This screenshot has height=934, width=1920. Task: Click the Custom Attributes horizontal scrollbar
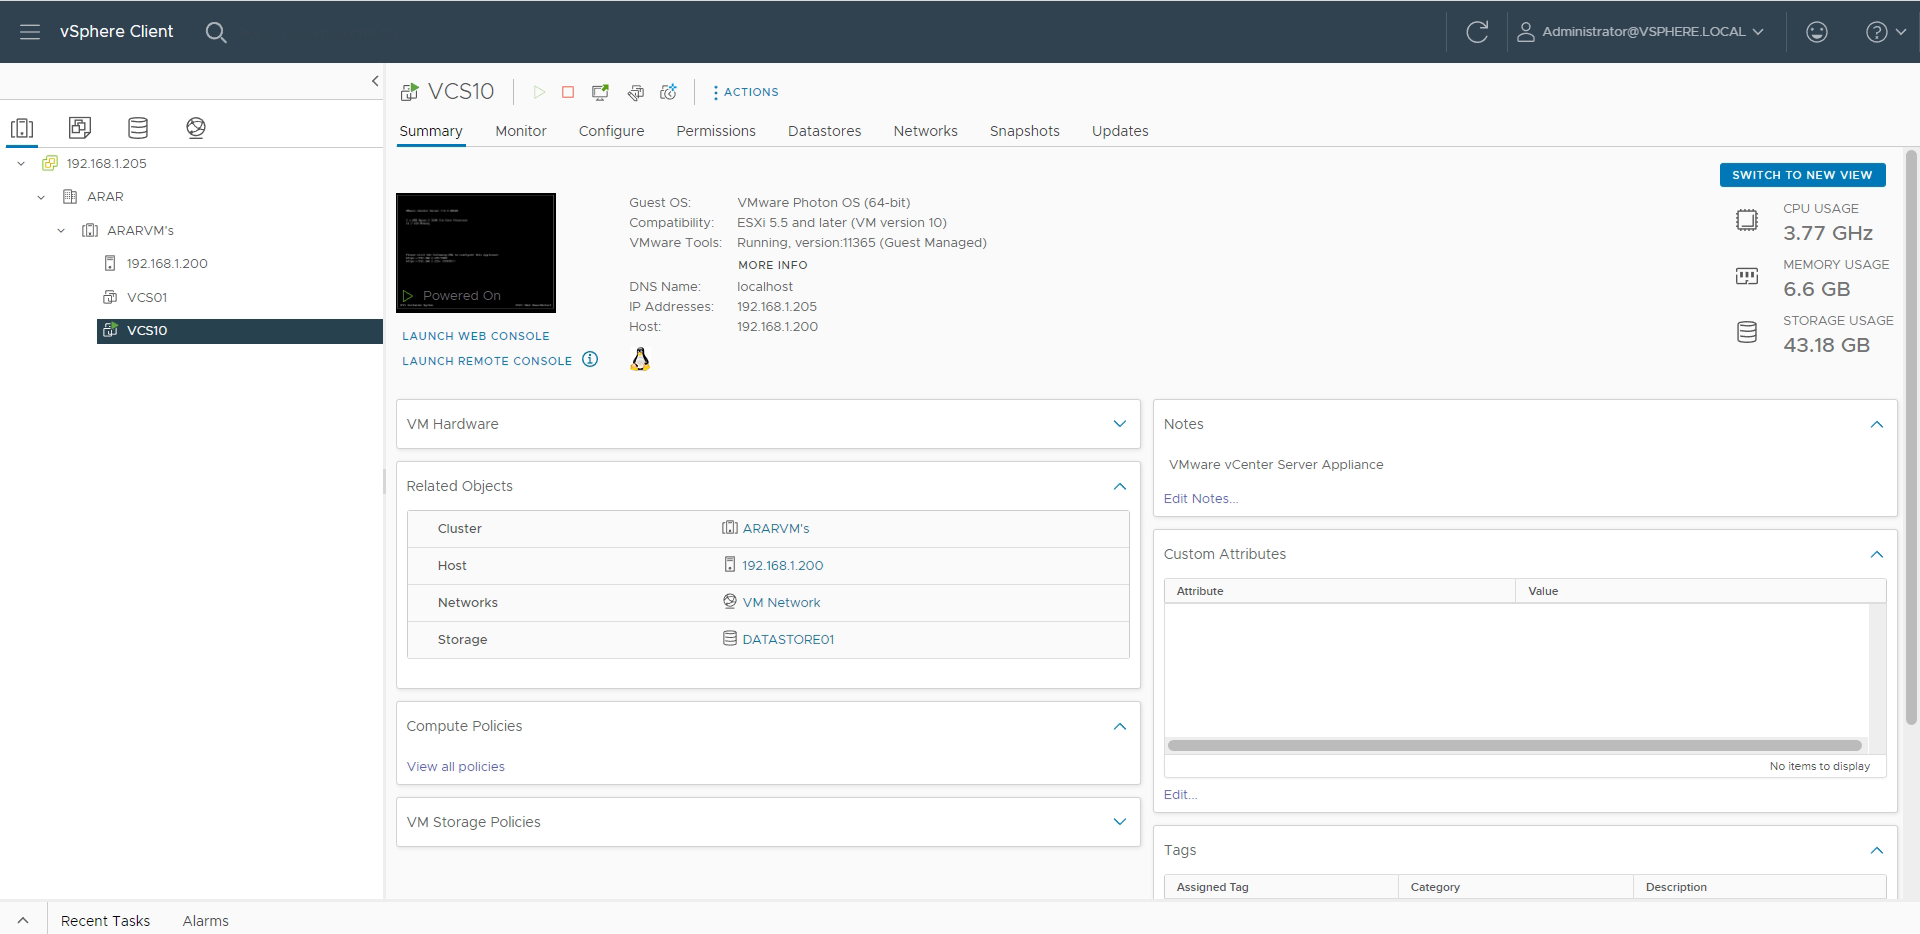point(1515,746)
